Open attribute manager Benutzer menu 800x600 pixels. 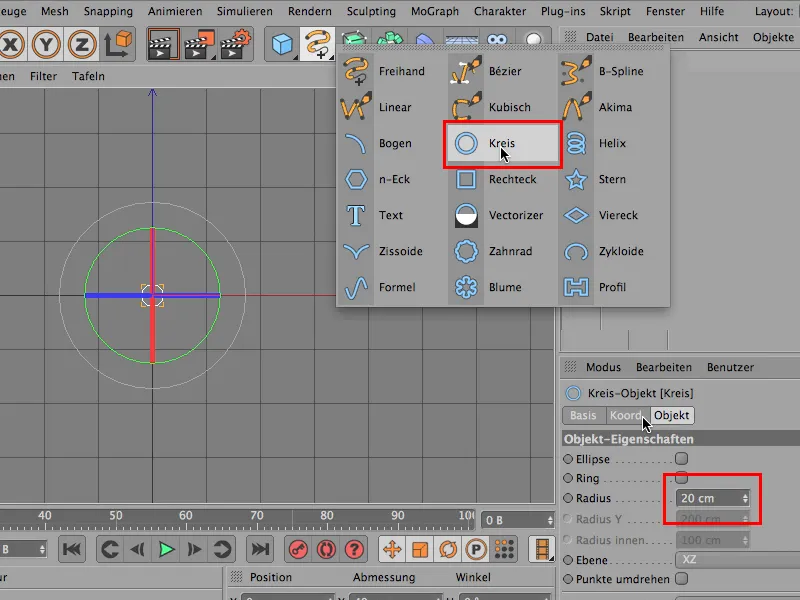click(730, 367)
